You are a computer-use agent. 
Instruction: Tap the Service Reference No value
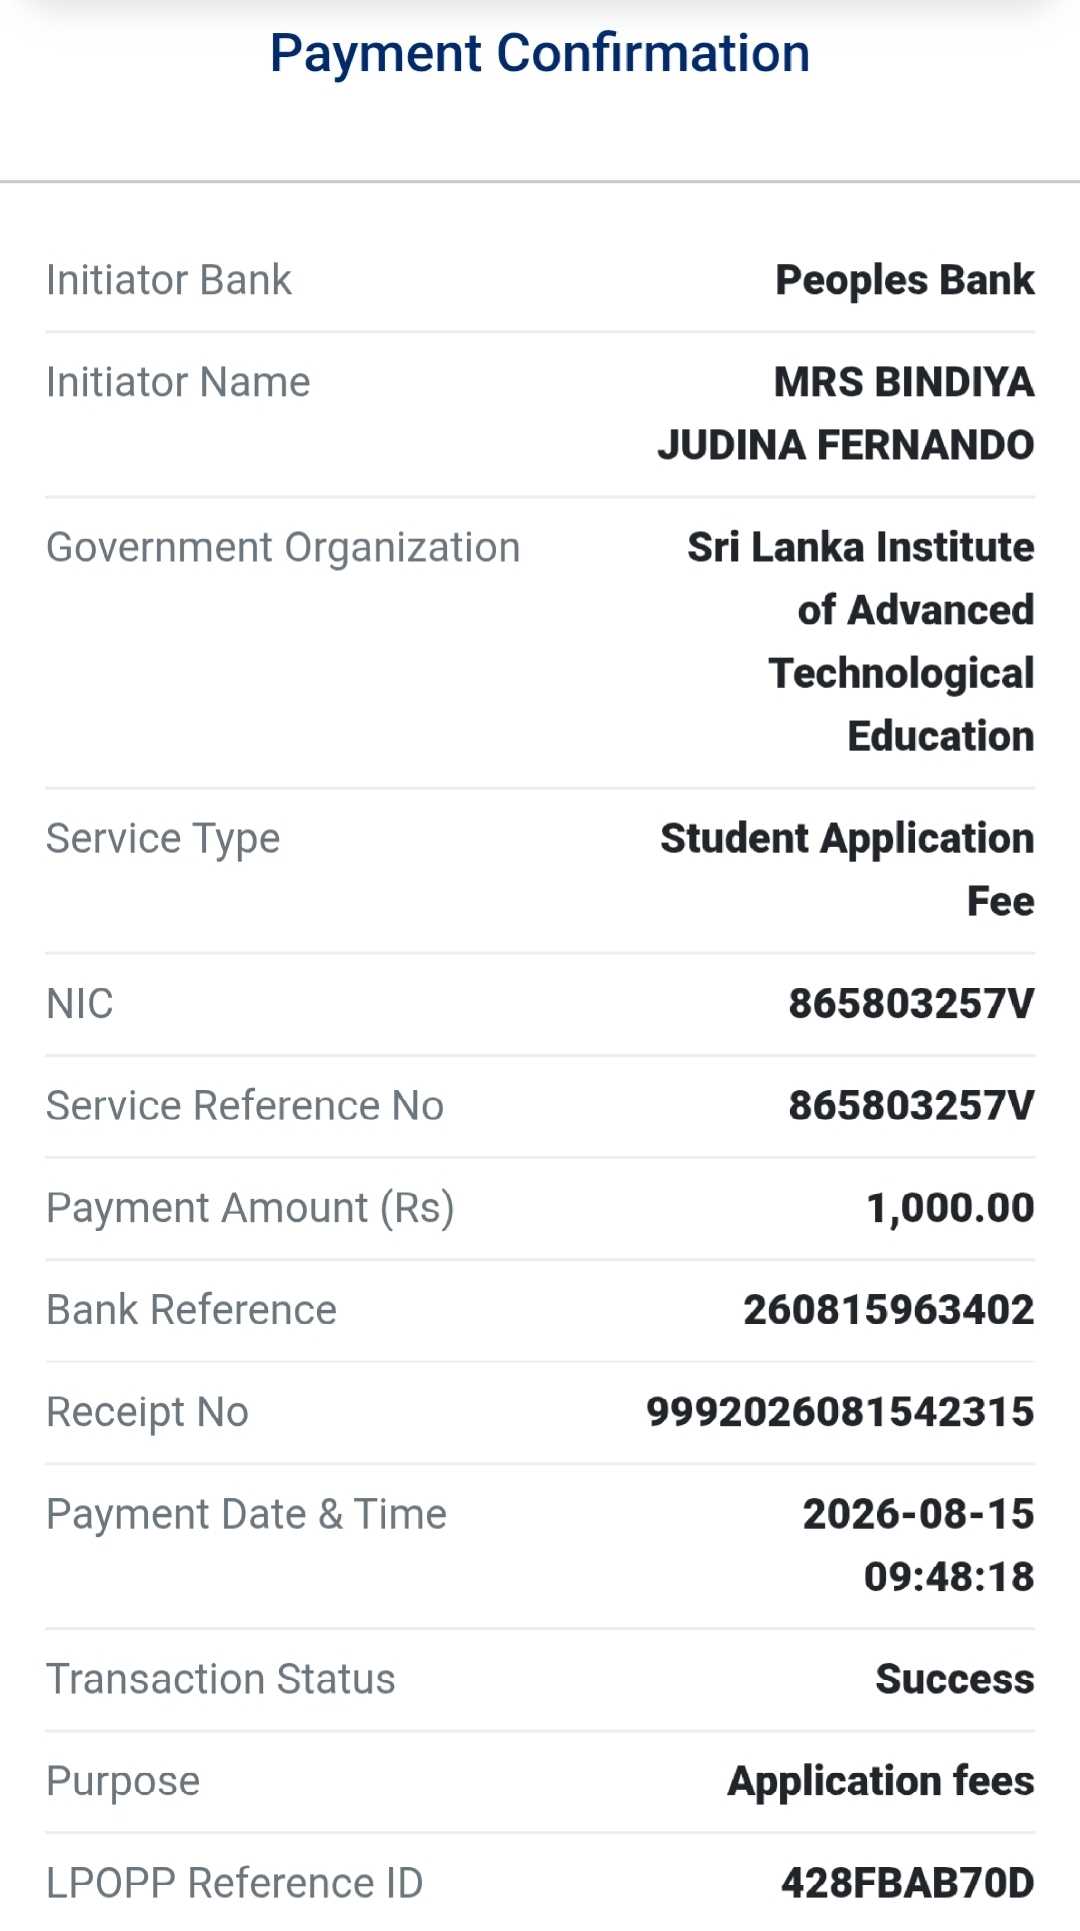(x=911, y=1105)
